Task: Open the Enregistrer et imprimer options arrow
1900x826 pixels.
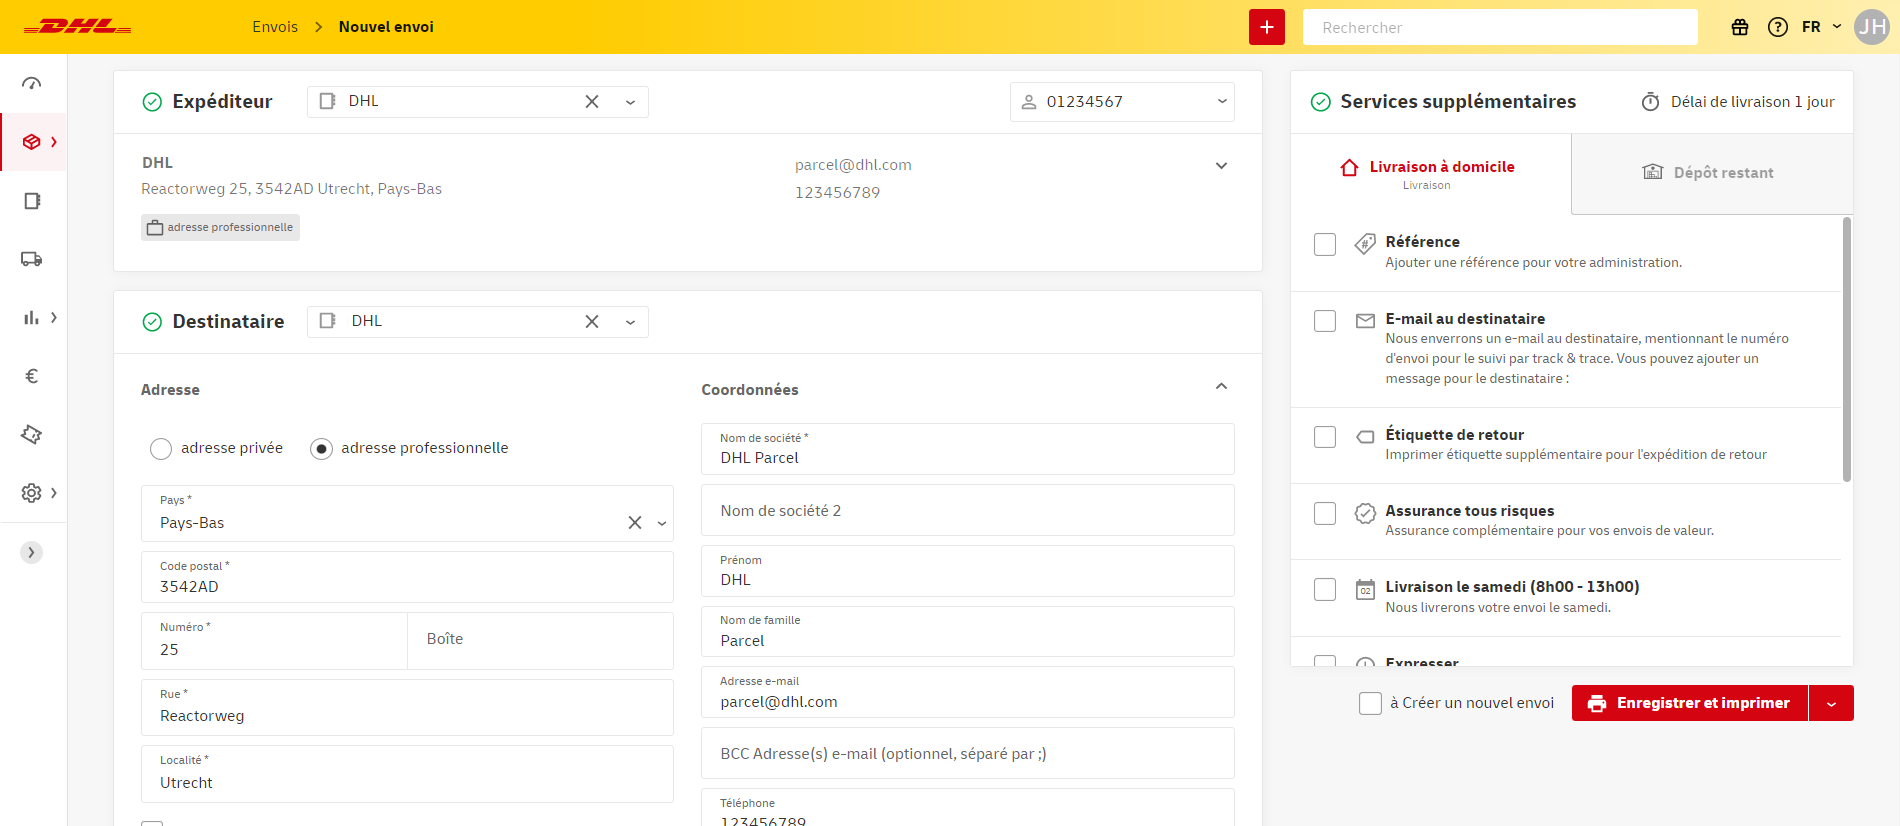Action: pyautogui.click(x=1831, y=704)
